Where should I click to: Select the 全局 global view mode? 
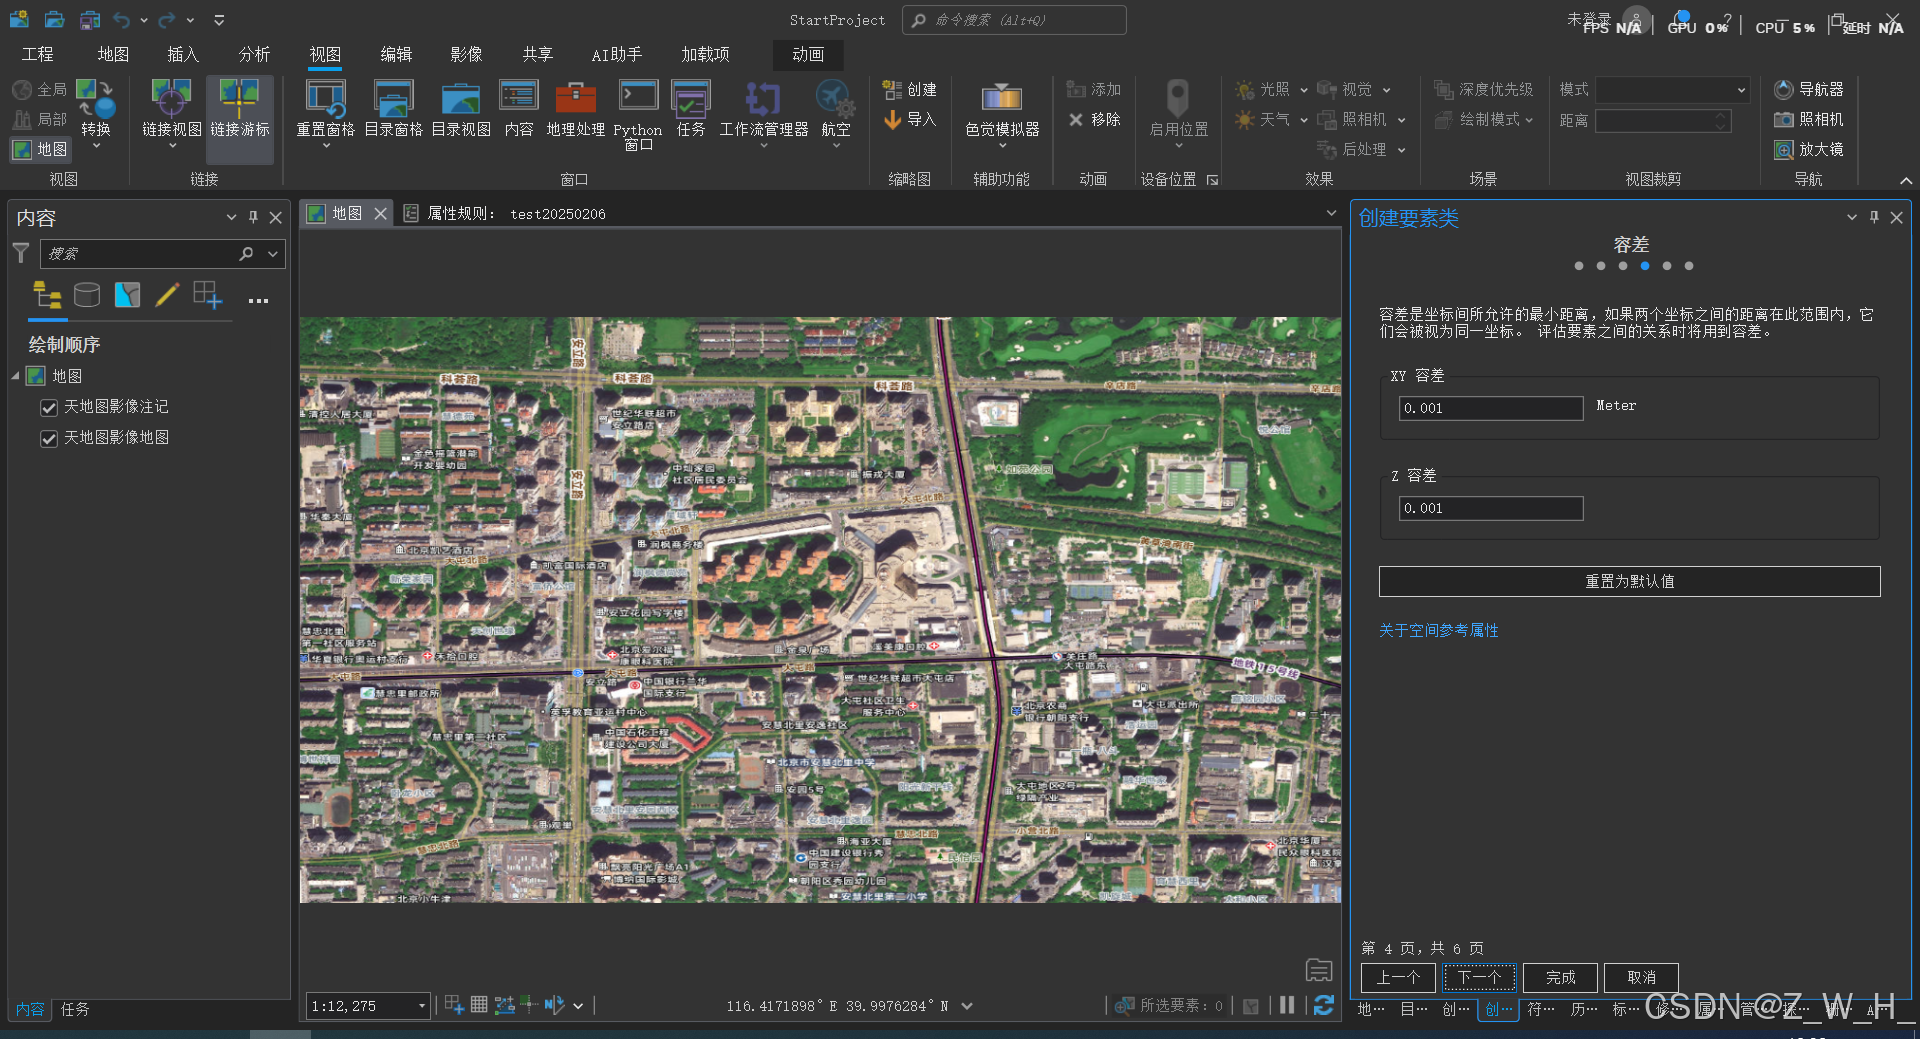click(40, 89)
